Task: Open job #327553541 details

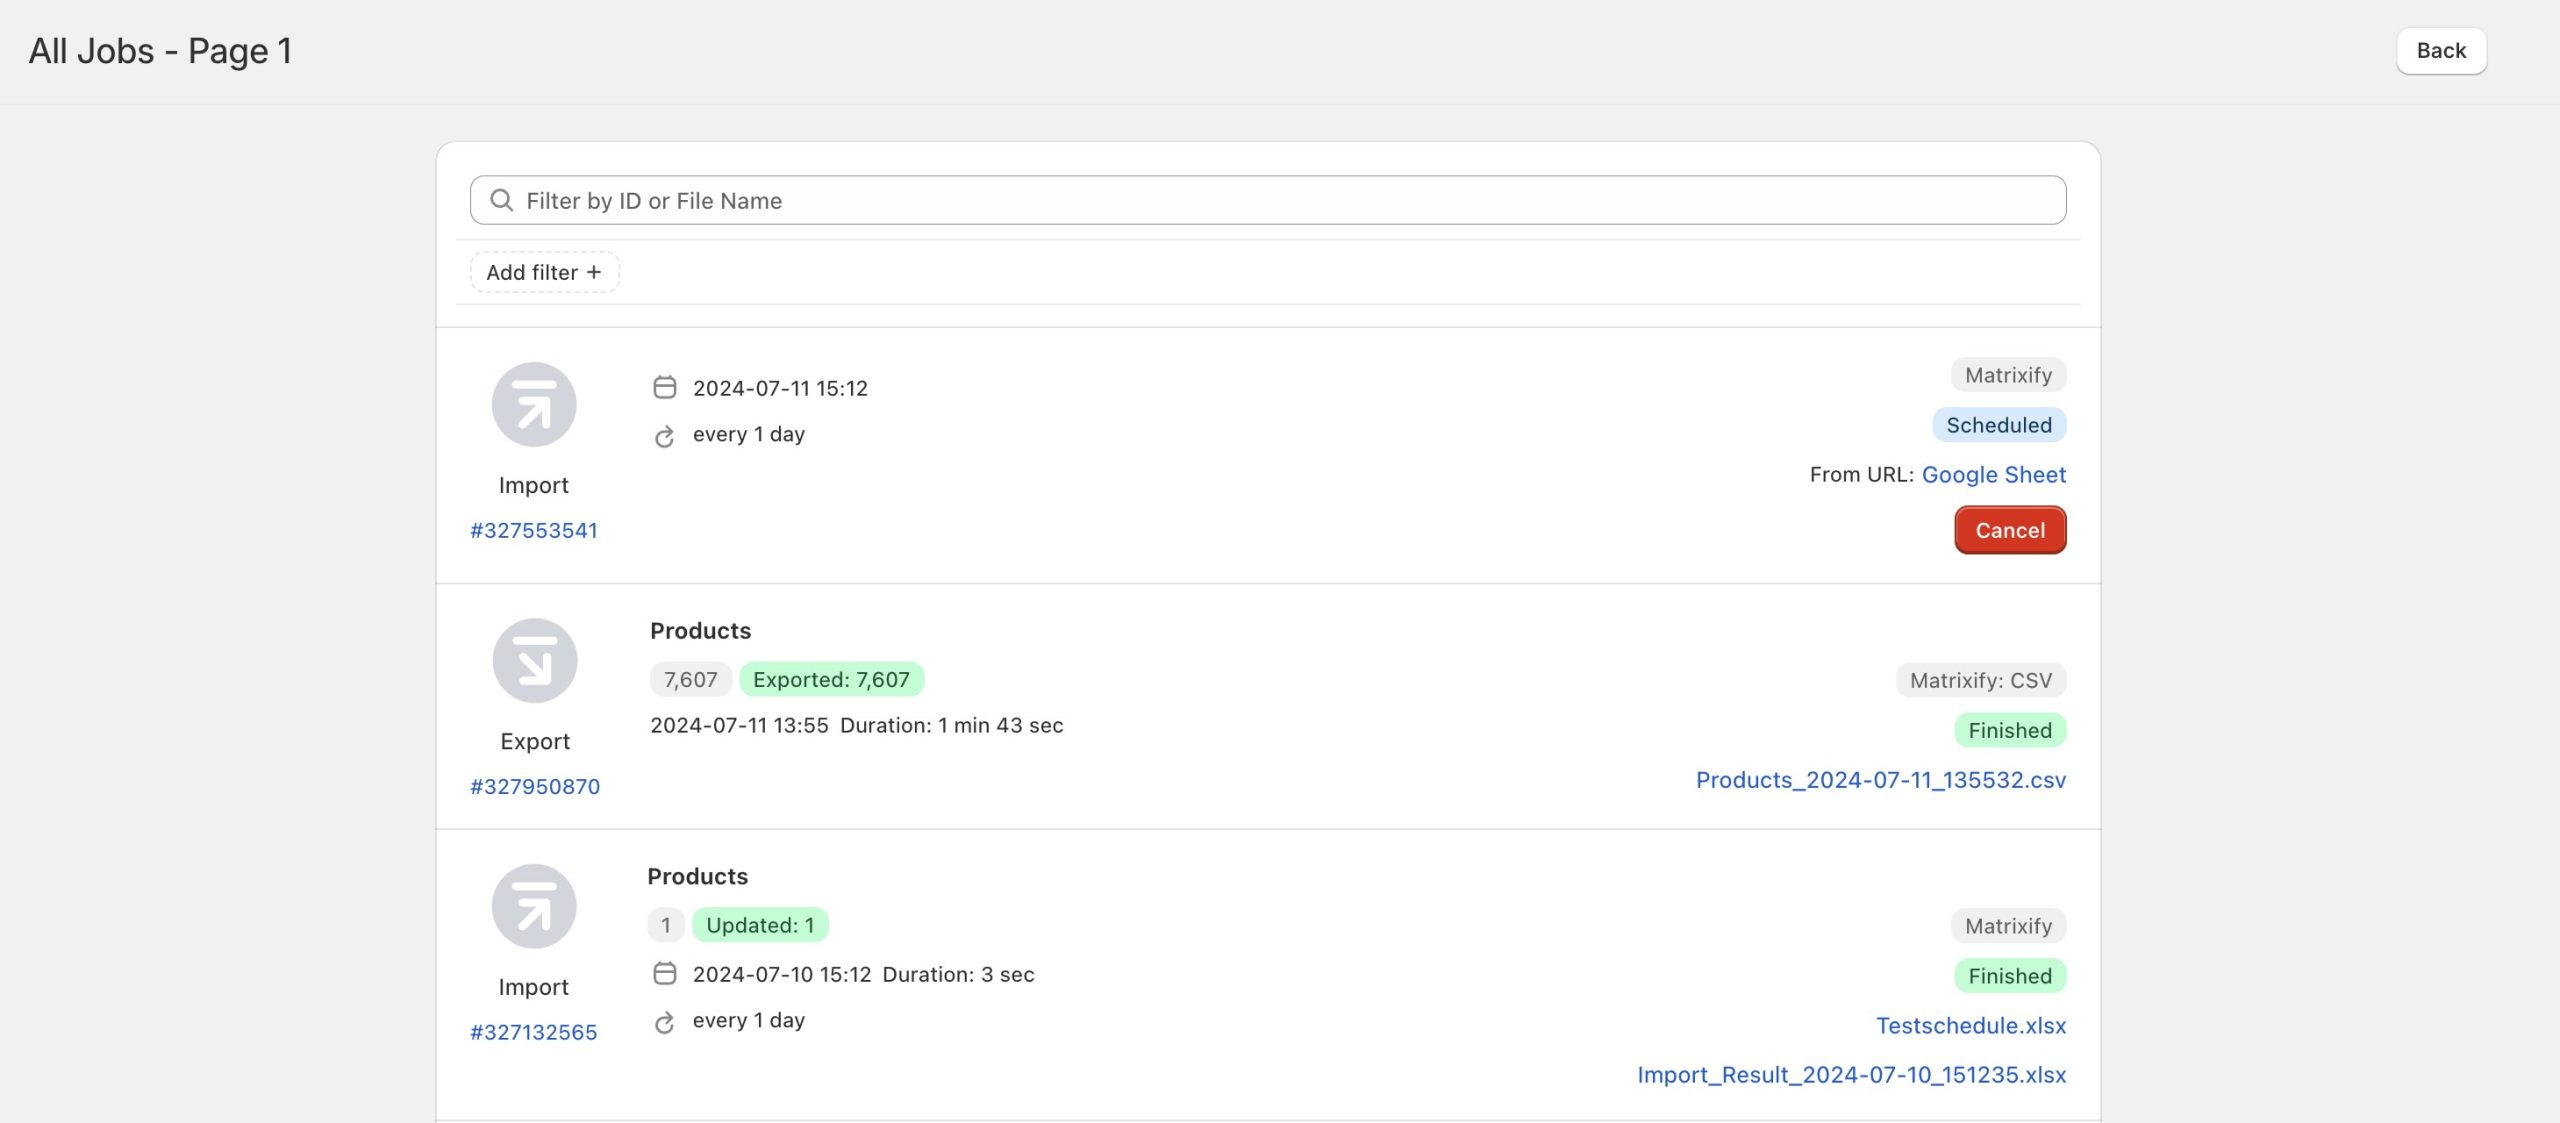Action: click(x=535, y=530)
